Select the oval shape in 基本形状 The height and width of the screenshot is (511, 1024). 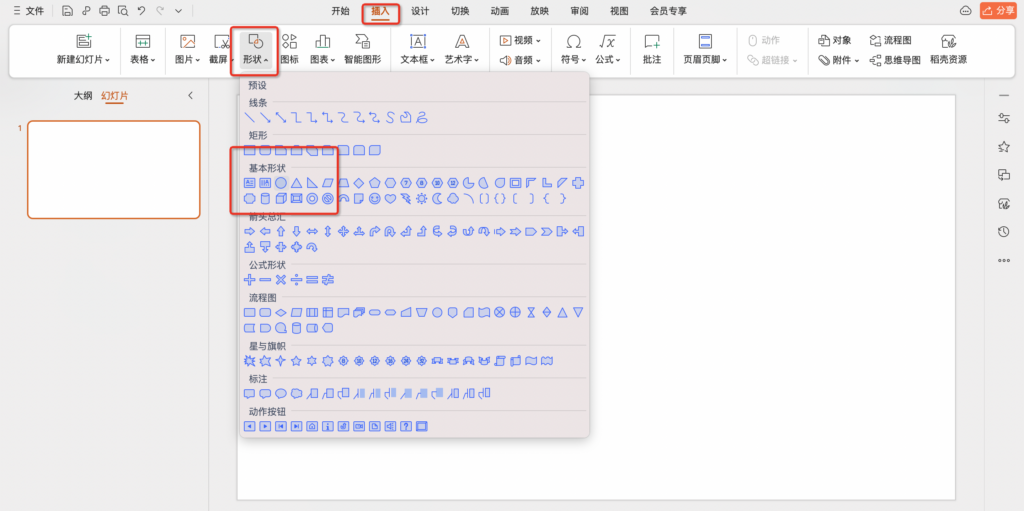281,183
